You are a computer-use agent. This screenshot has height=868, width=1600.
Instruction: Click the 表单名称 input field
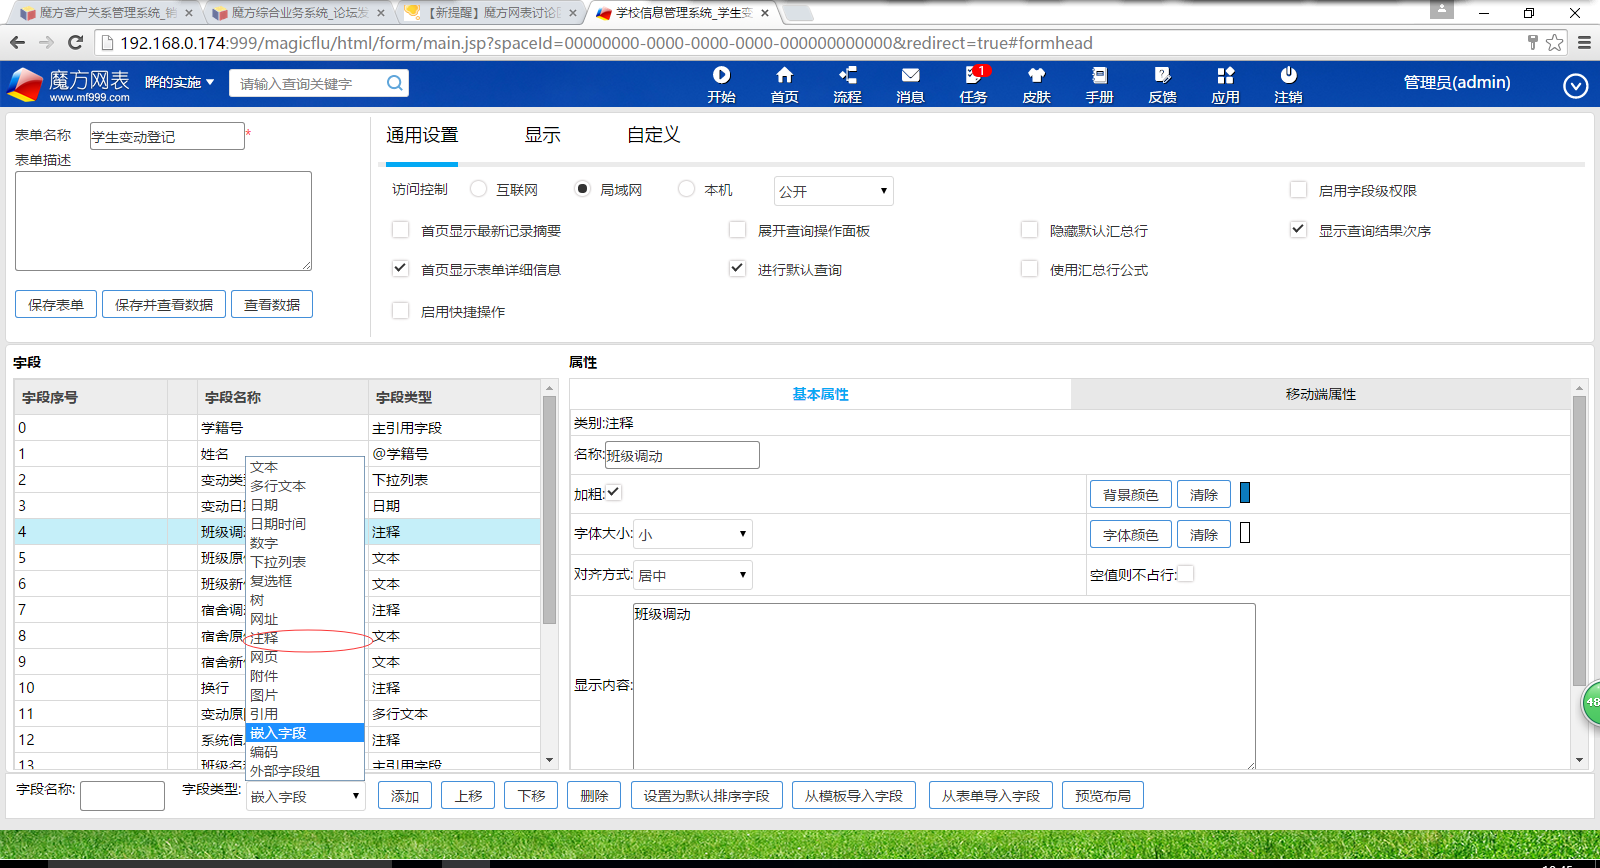[x=167, y=136]
